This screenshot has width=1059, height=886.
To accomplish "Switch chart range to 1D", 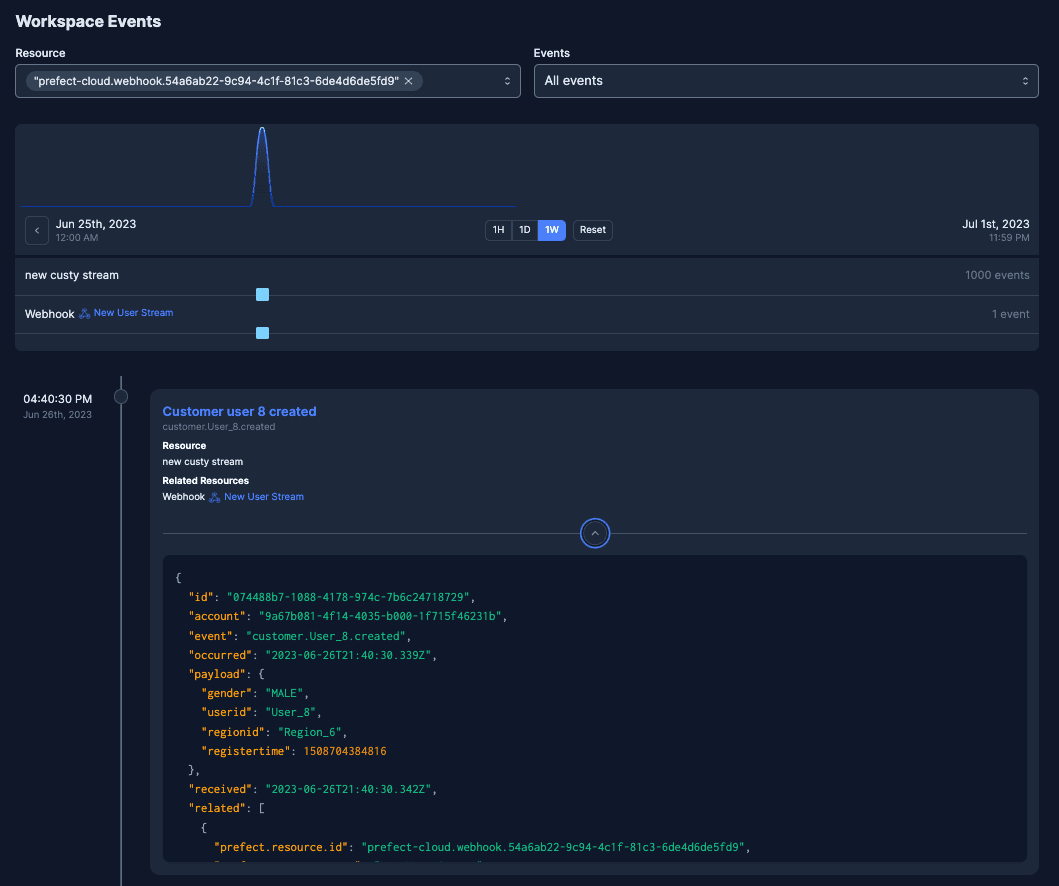I will [524, 230].
